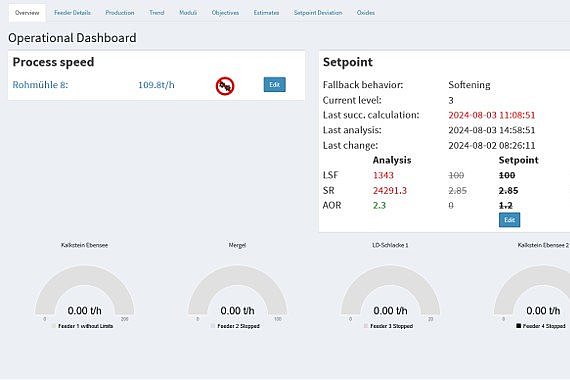Click the Mergel feeder gauge

pos(237,291)
